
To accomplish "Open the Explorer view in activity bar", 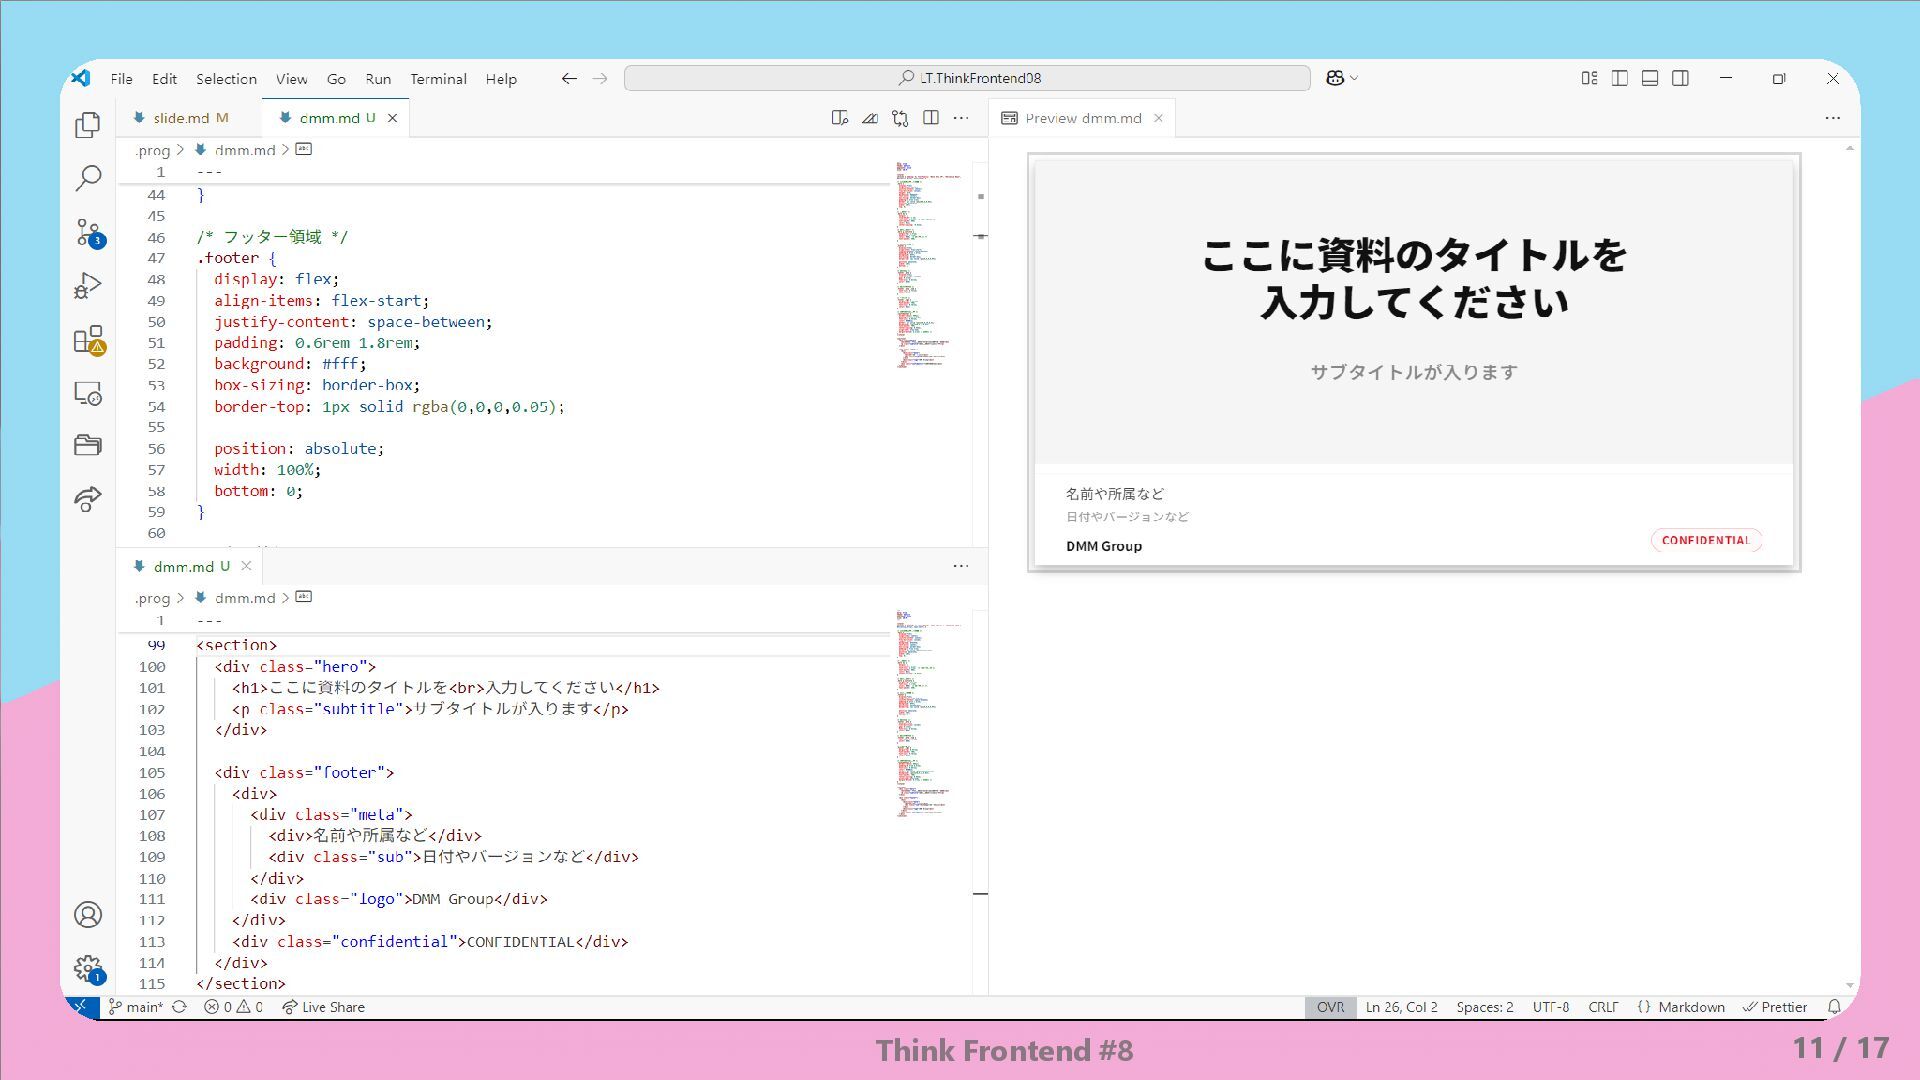I will pos(88,125).
